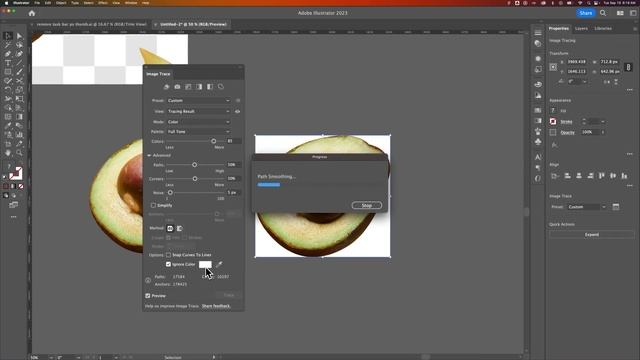Click Horizontal Align Left icon in Align
Viewport: 640px width, 360px height.
[567, 176]
